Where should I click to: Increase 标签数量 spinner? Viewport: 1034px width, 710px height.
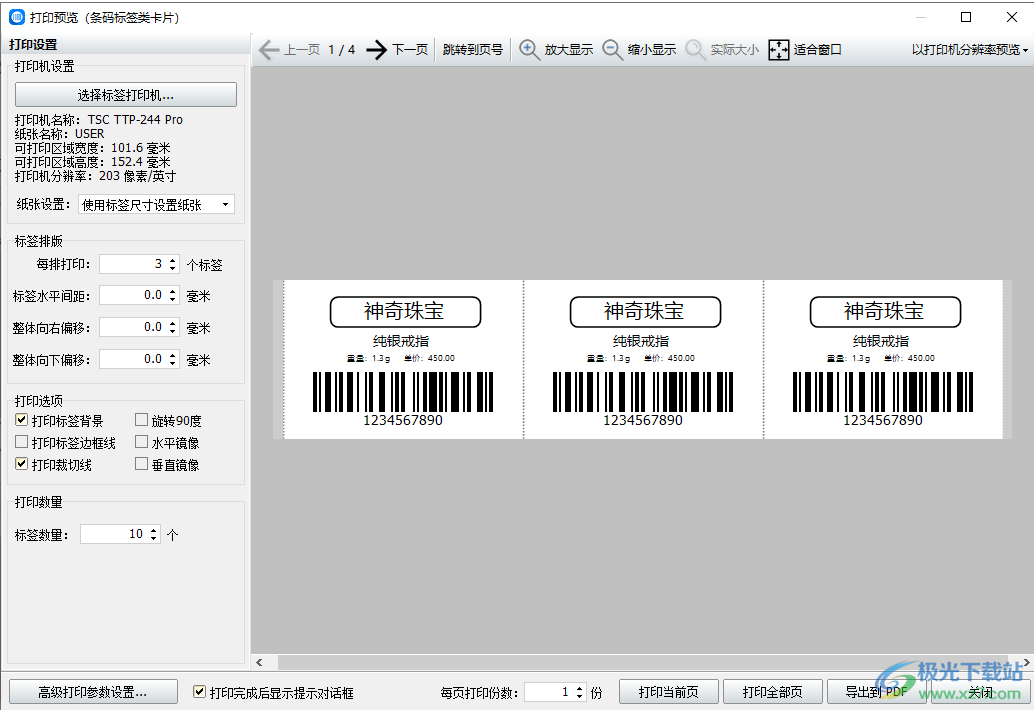[154, 530]
